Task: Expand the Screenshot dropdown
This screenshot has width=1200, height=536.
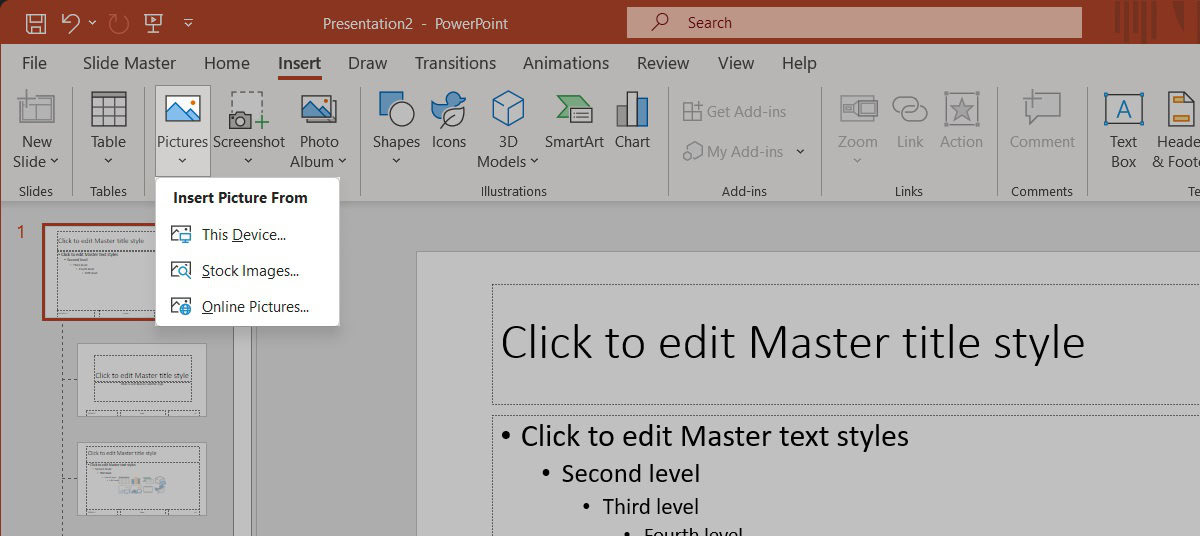Action: pyautogui.click(x=249, y=160)
